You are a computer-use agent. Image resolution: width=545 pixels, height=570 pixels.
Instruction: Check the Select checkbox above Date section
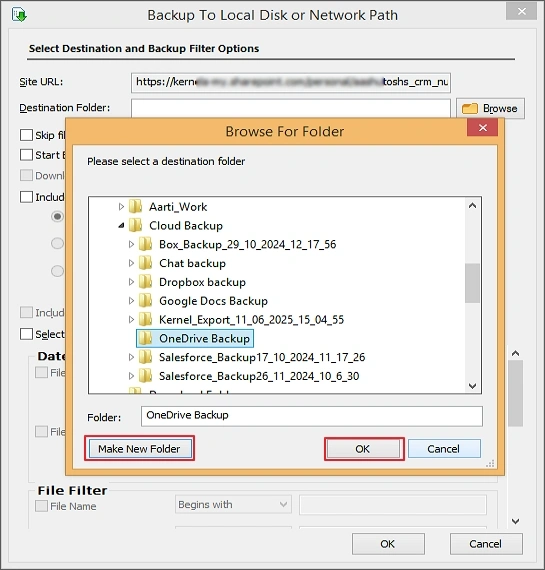coord(26,334)
